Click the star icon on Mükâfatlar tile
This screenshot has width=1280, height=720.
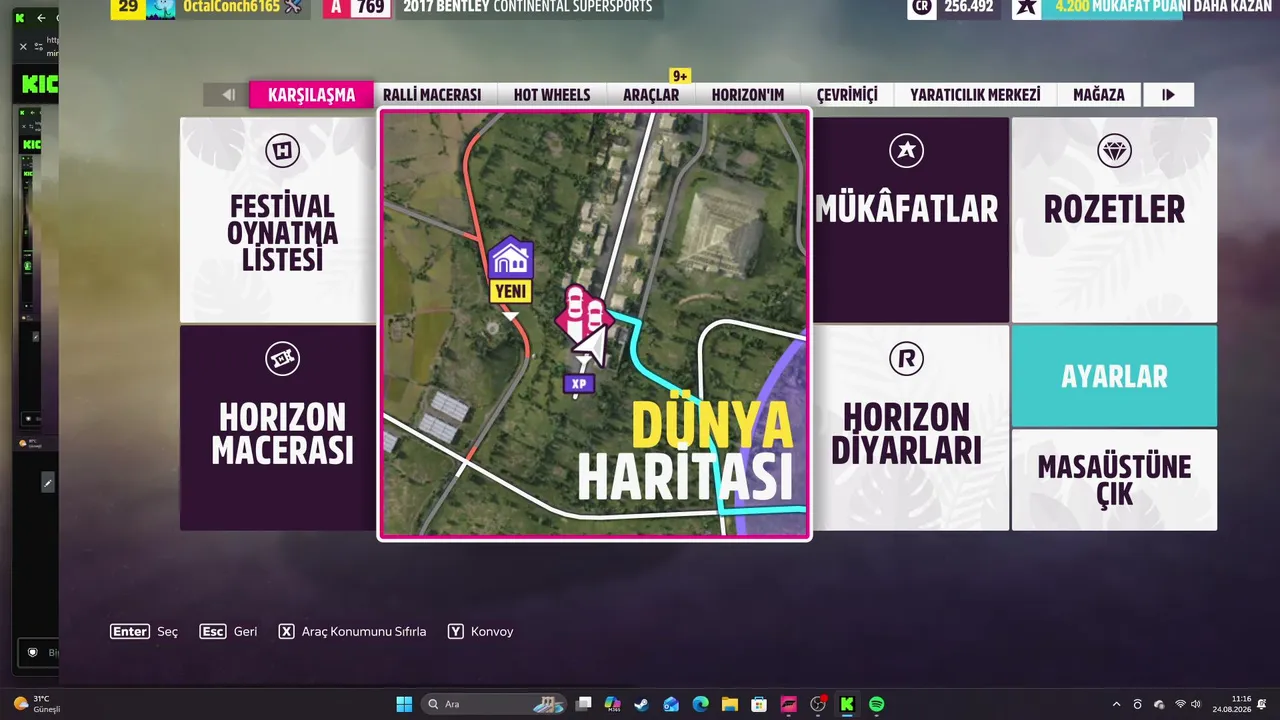click(x=906, y=151)
